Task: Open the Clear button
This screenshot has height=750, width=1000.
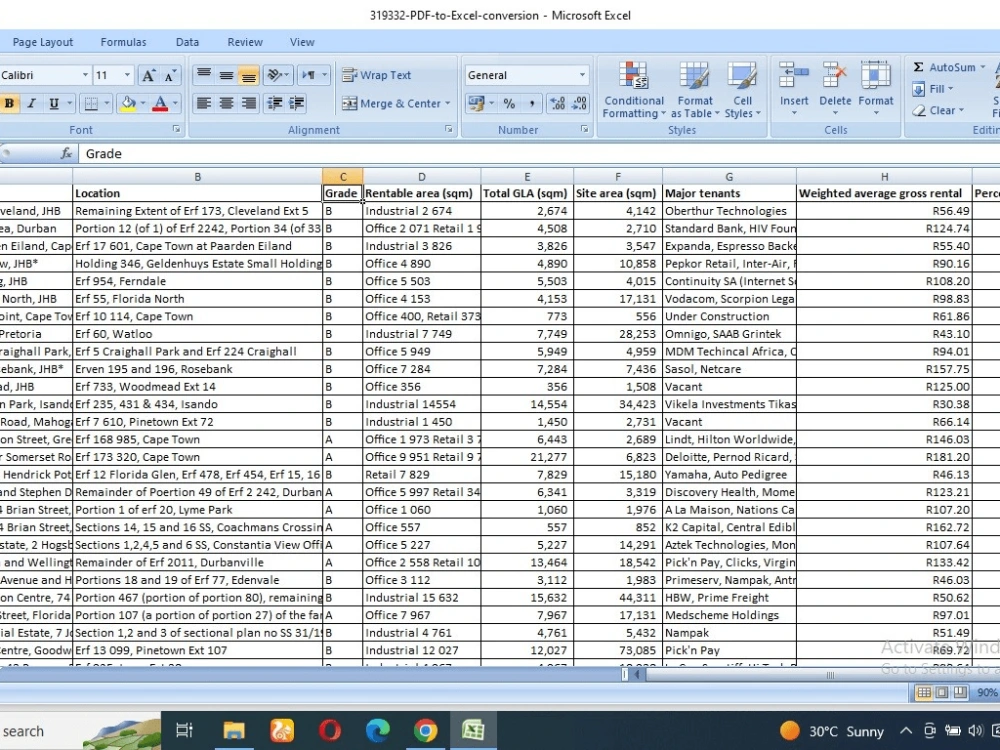Action: [x=938, y=110]
